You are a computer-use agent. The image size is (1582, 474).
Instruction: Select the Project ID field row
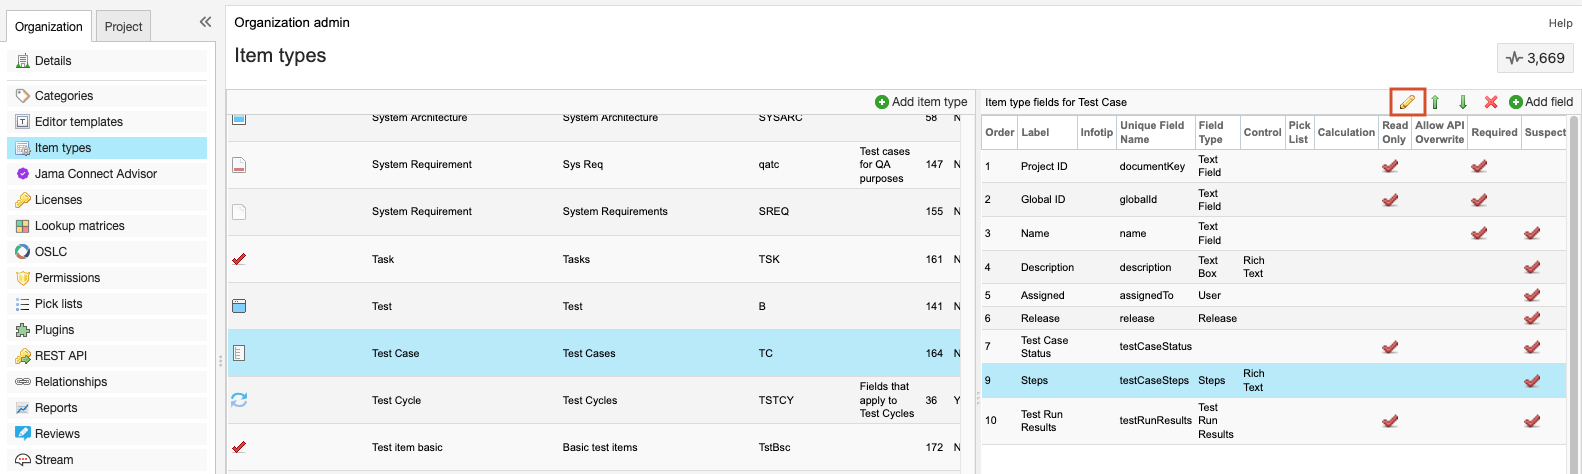[1273, 166]
